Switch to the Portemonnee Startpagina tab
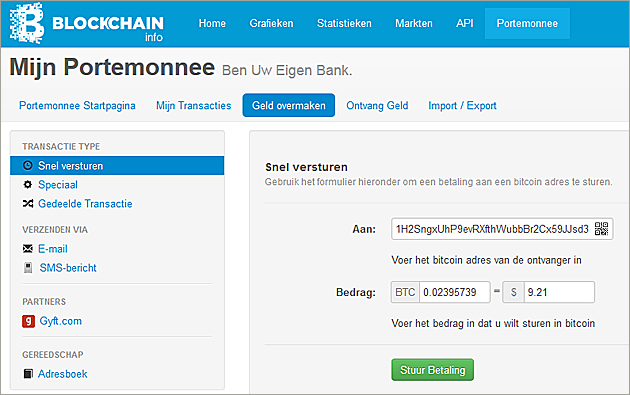The height and width of the screenshot is (395, 630). coord(77,105)
